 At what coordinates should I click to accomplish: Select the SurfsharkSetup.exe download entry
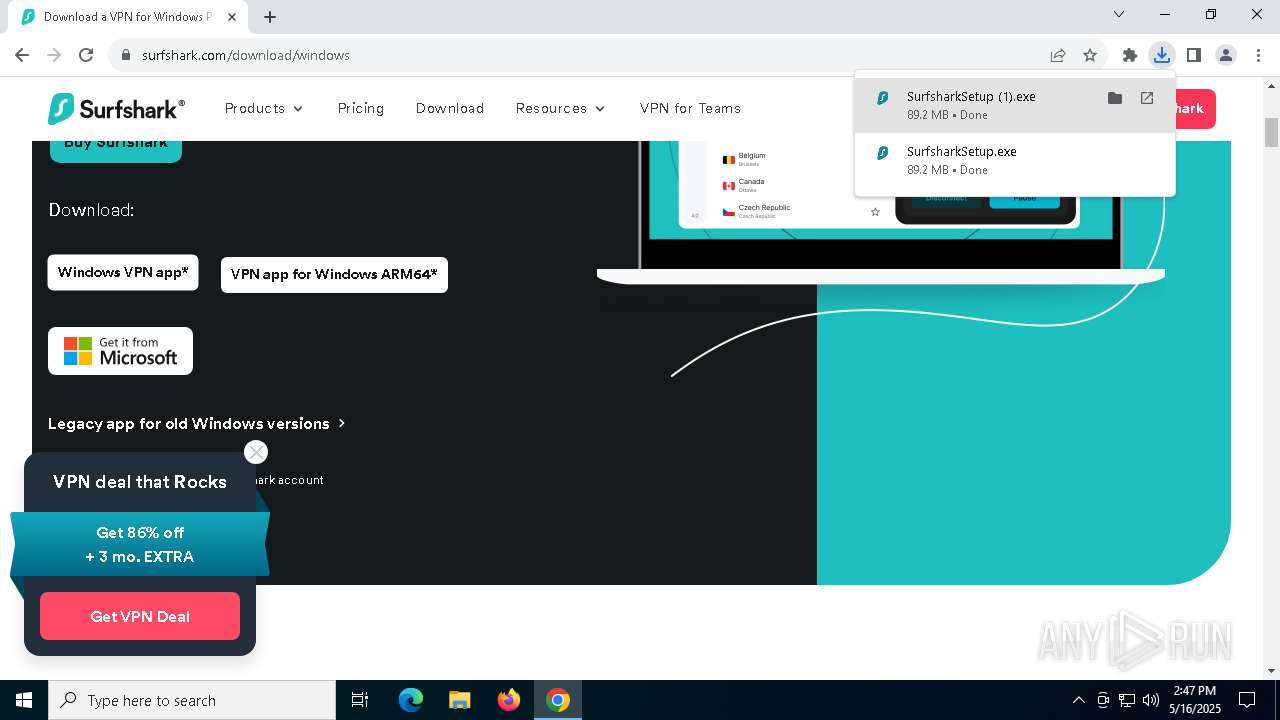(1015, 160)
